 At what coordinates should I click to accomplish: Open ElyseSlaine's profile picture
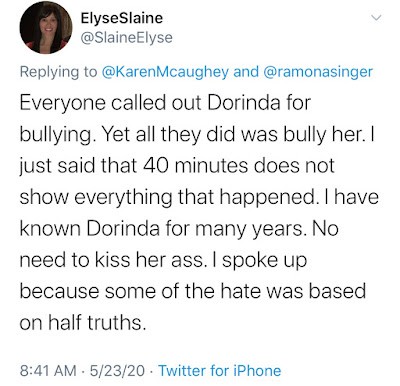click(x=46, y=28)
